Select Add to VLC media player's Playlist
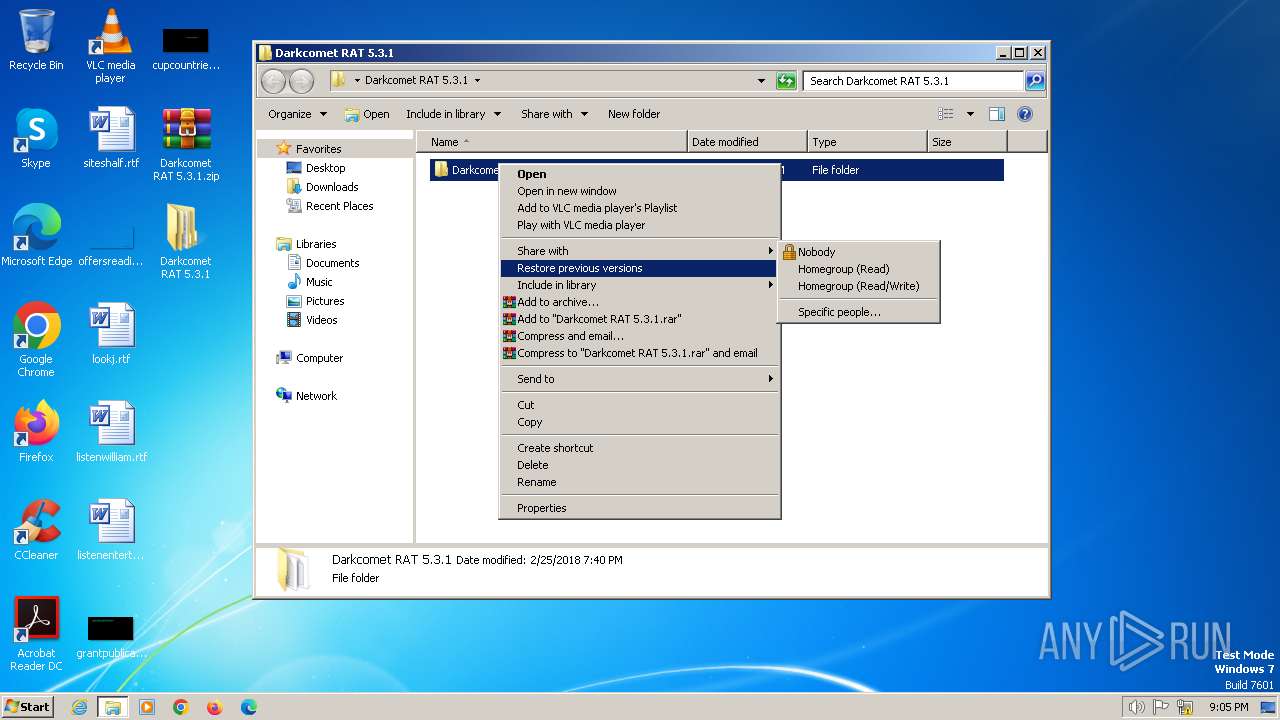Image resolution: width=1280 pixels, height=720 pixels. (x=639, y=208)
